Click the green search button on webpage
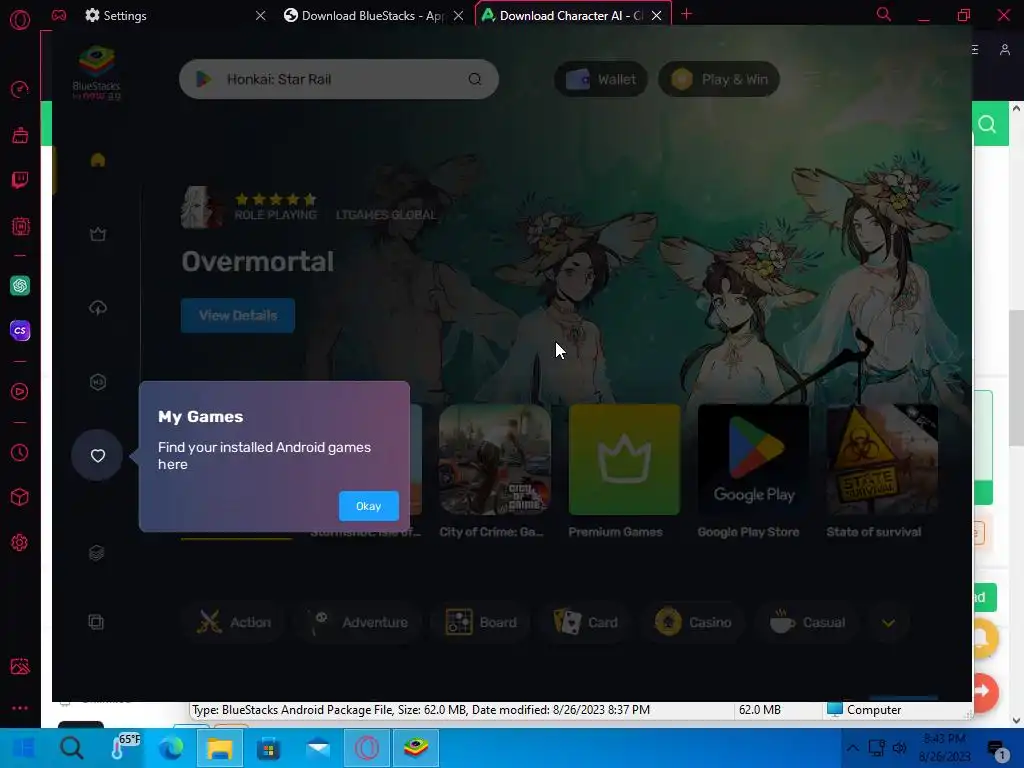Viewport: 1024px width, 768px height. [987, 124]
